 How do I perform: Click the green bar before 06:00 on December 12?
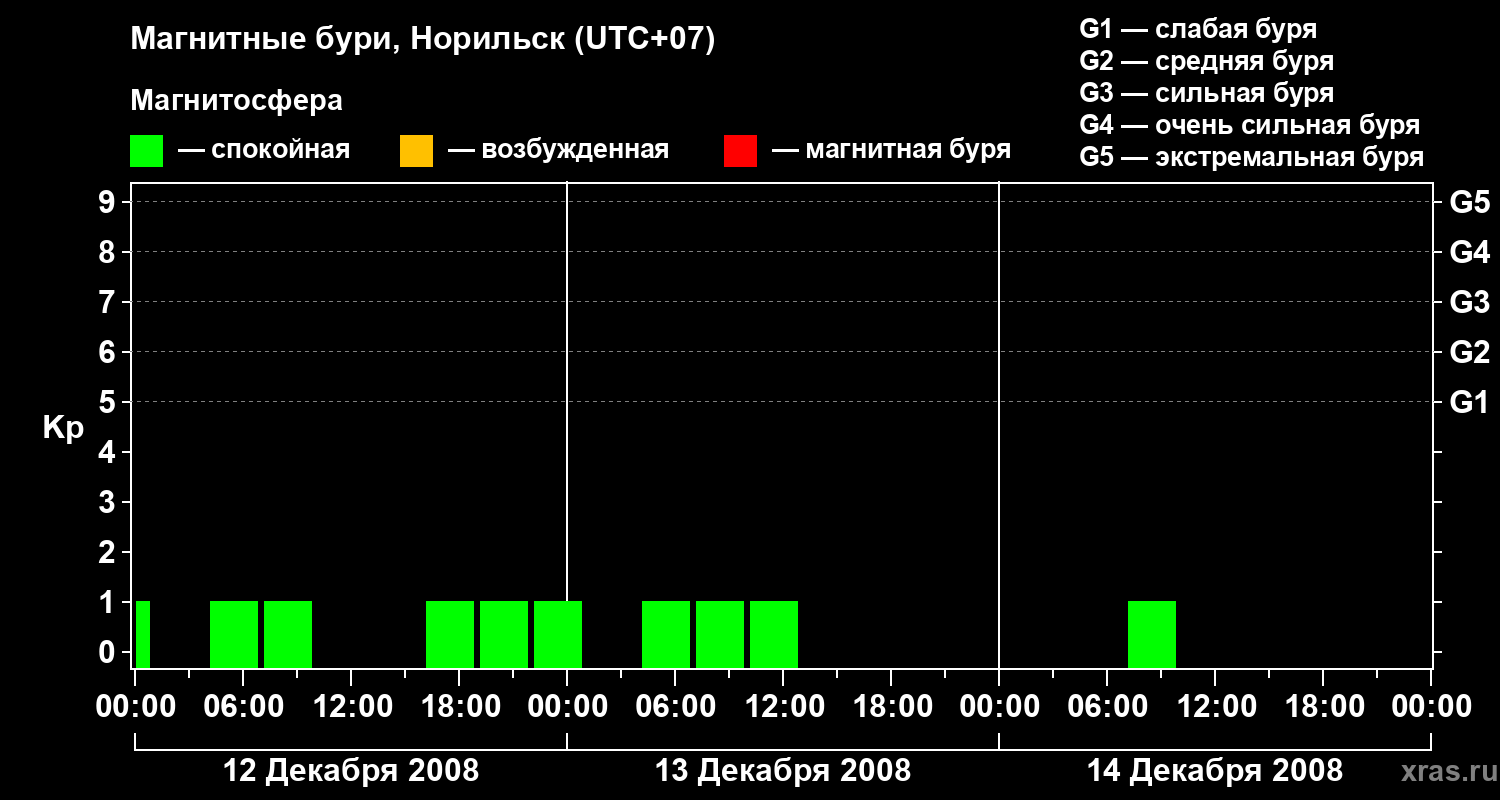coord(234,634)
